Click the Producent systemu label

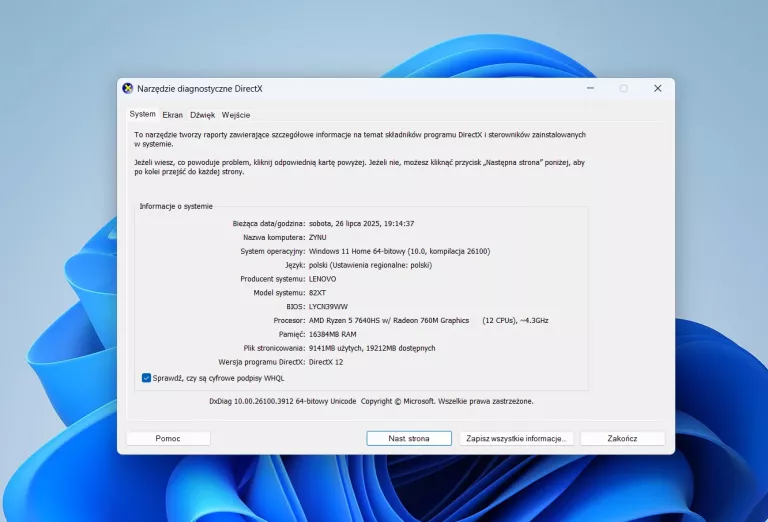pyautogui.click(x=272, y=279)
